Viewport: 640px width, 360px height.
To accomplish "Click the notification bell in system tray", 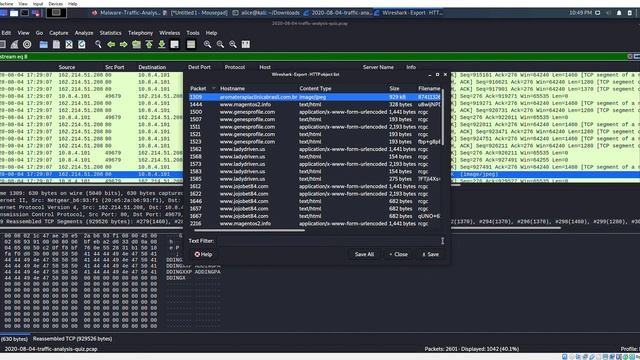I will click(x=619, y=13).
